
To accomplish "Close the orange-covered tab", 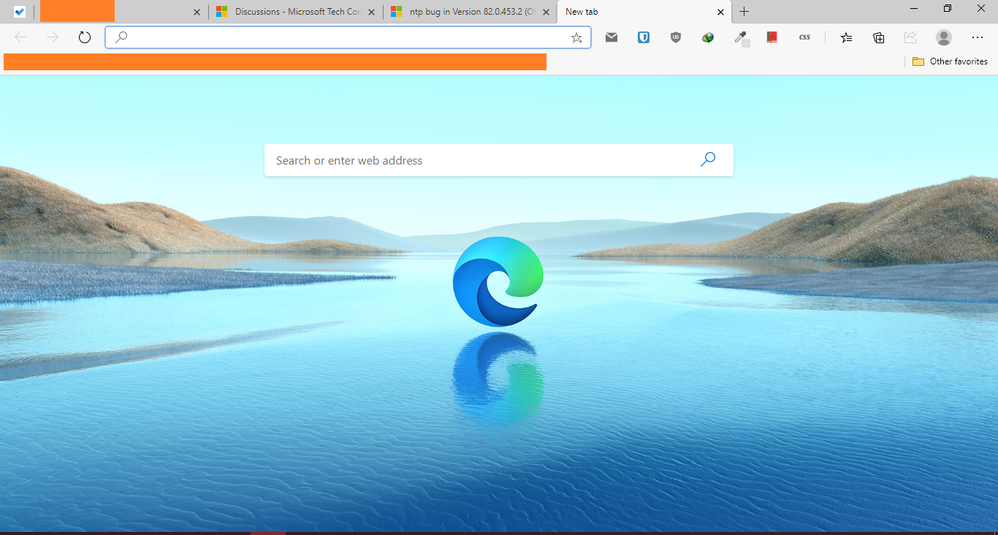I will click(197, 12).
